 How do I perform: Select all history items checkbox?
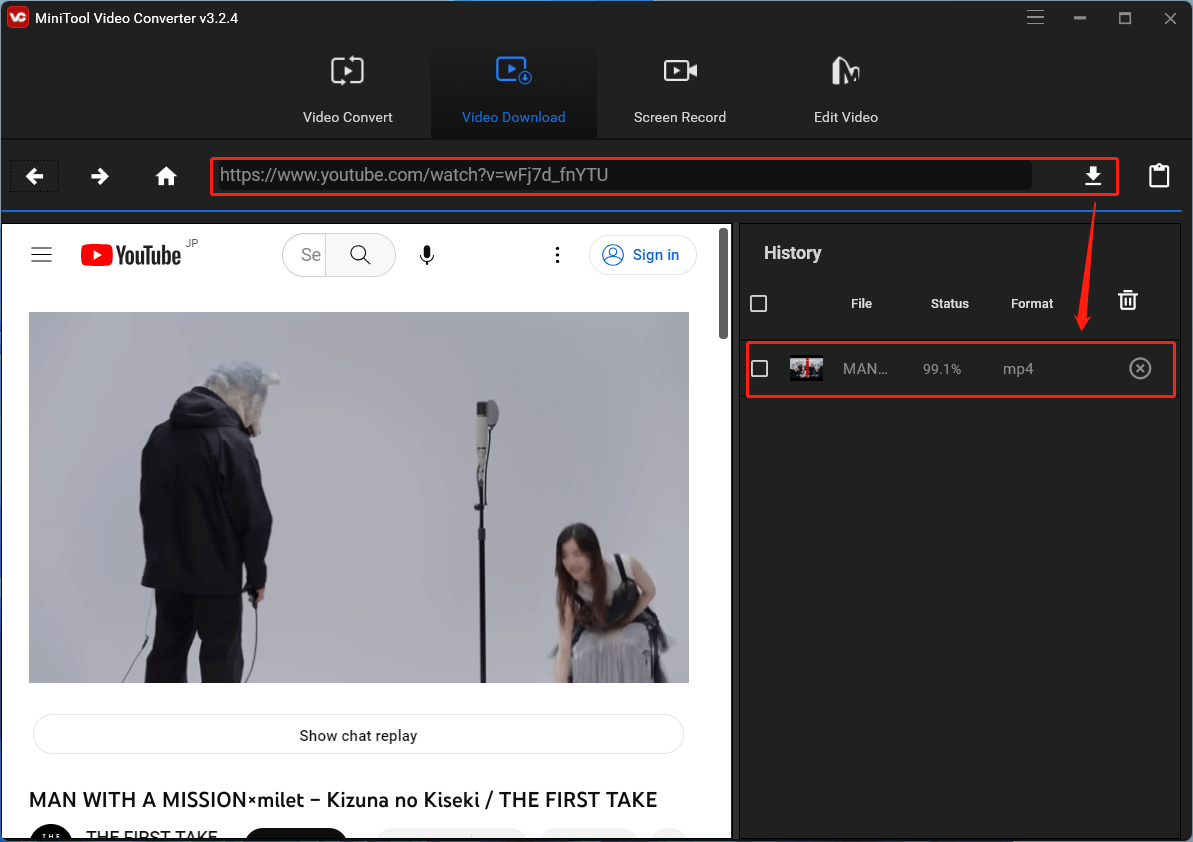coord(759,303)
